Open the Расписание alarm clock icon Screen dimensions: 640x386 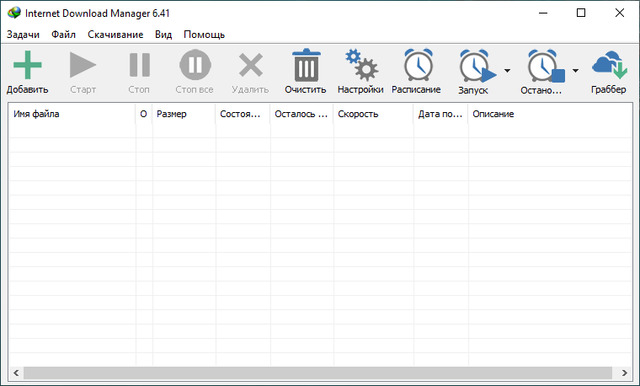pyautogui.click(x=418, y=64)
